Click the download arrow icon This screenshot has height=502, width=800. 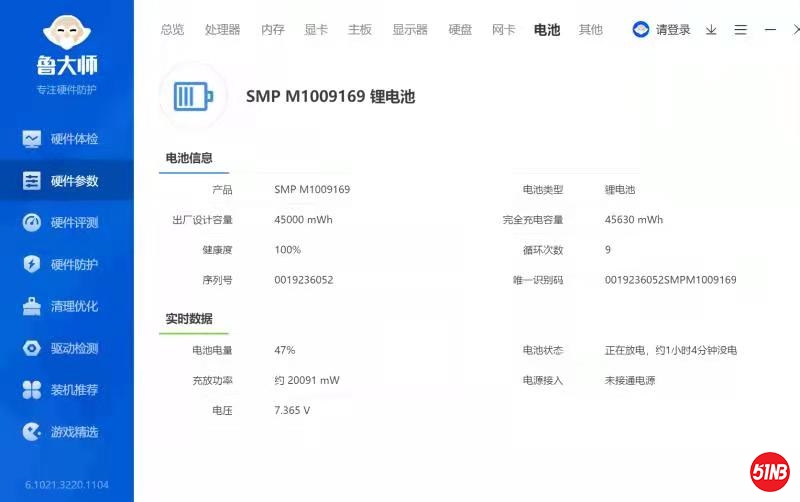[x=711, y=30]
